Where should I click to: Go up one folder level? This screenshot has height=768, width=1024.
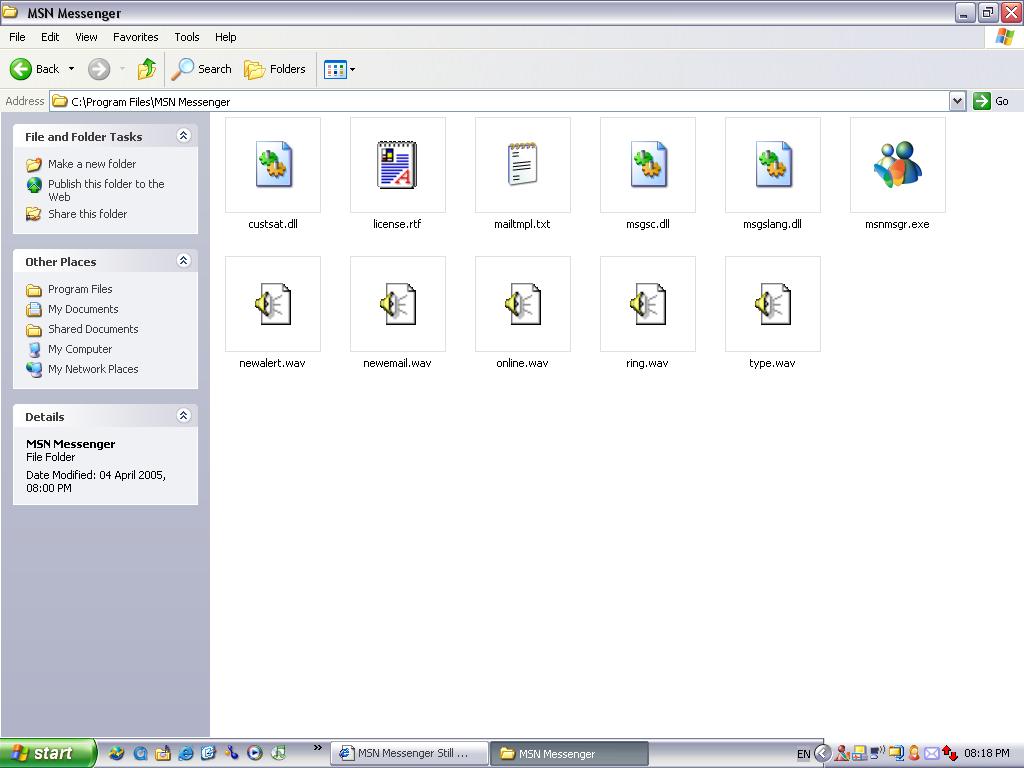[x=147, y=69]
